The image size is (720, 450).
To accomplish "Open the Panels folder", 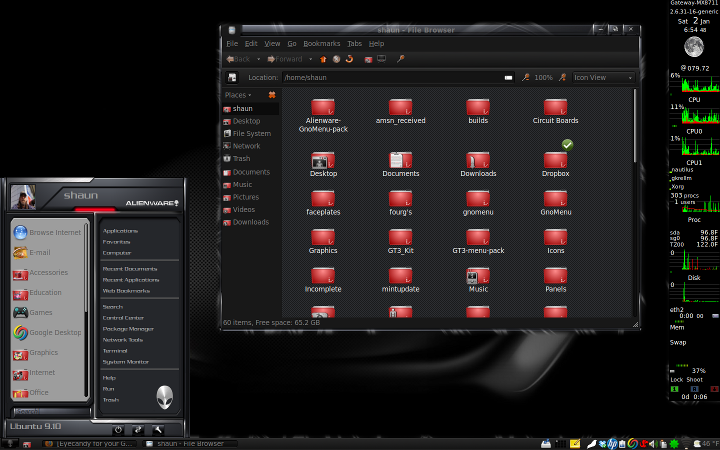I will click(x=556, y=280).
